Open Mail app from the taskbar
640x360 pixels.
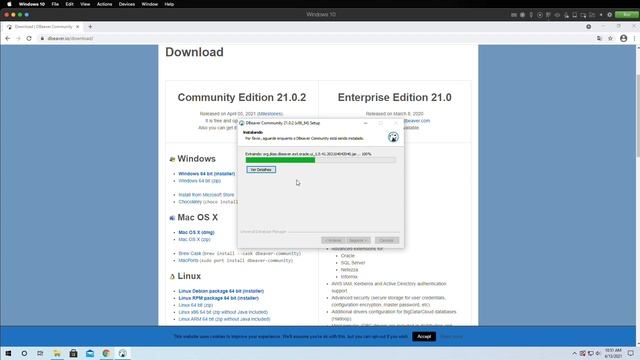[x=90, y=353]
